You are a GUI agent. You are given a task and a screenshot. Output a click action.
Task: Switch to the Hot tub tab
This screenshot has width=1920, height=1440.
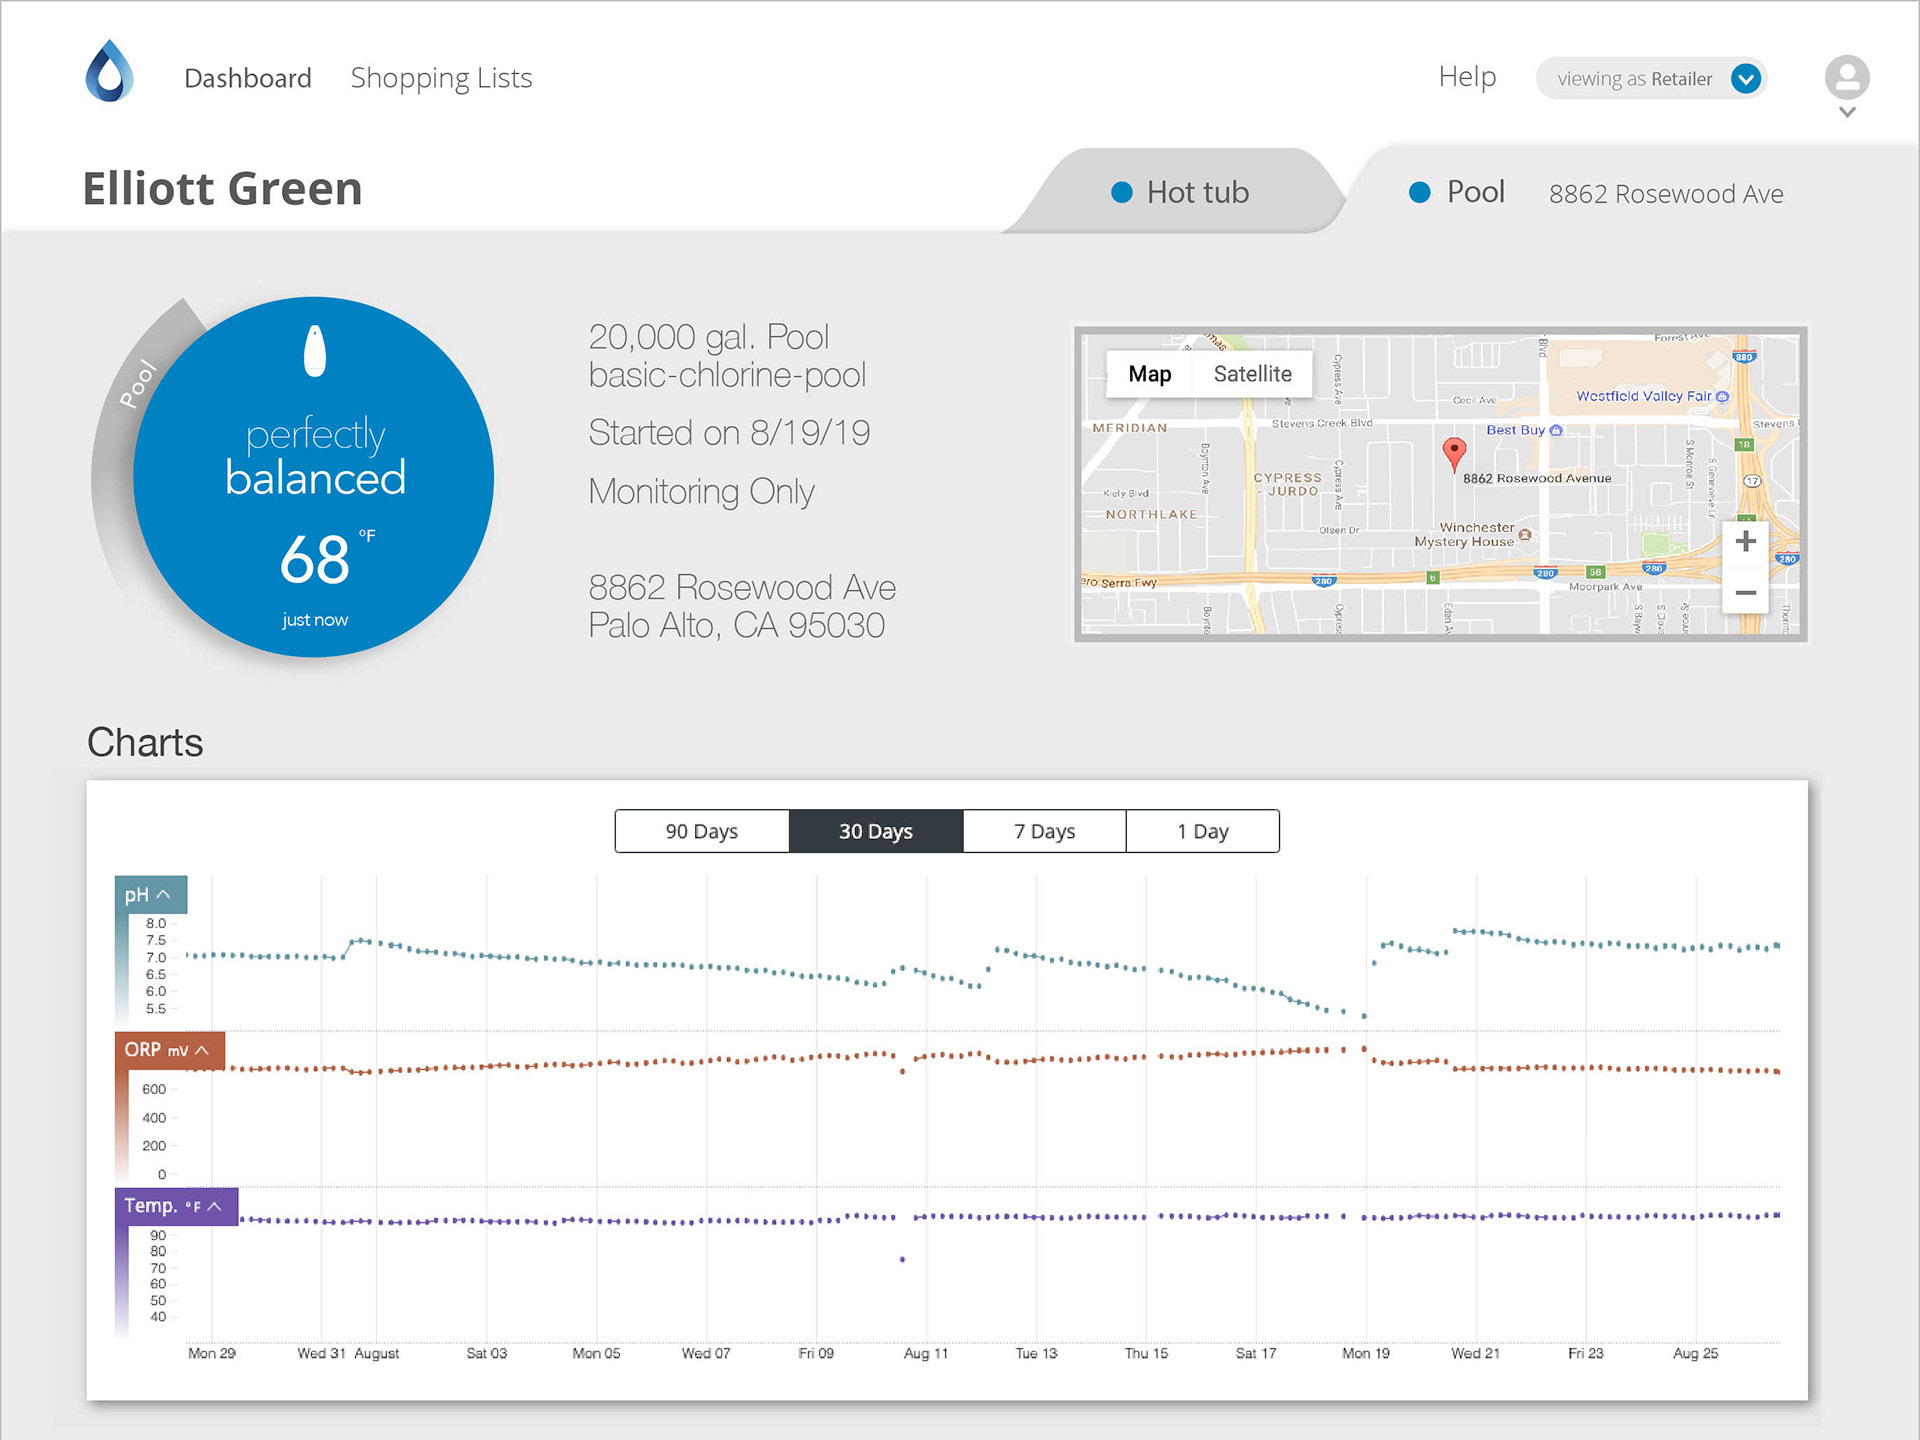1180,192
